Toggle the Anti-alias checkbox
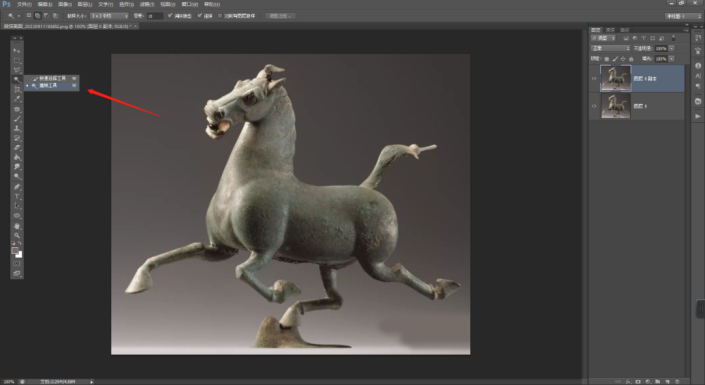The image size is (705, 385). pyautogui.click(x=170, y=16)
